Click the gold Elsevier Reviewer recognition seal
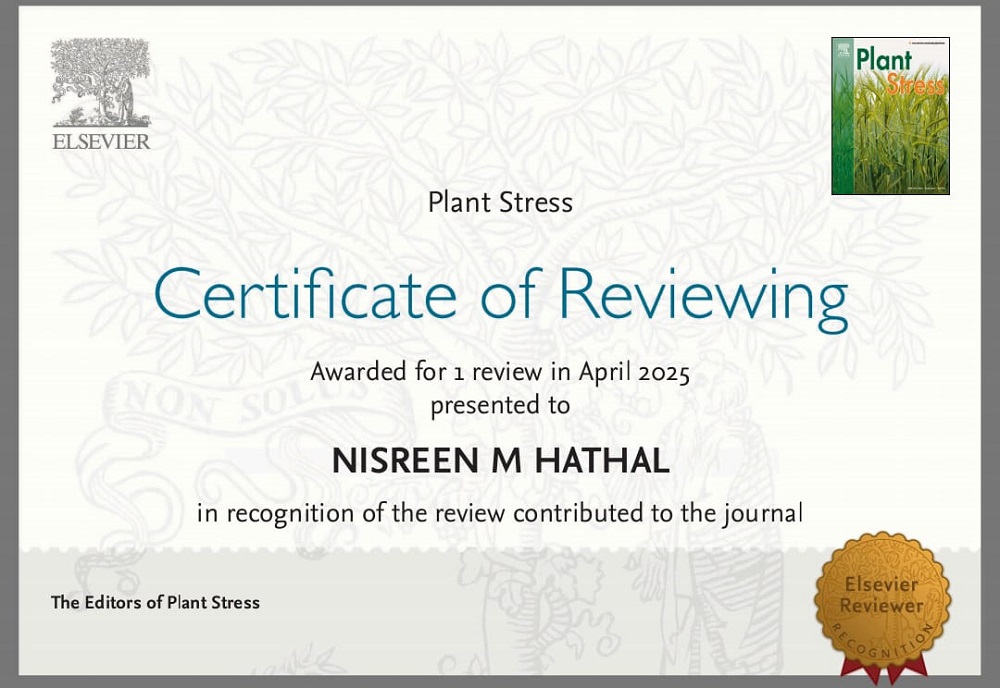 (883, 607)
